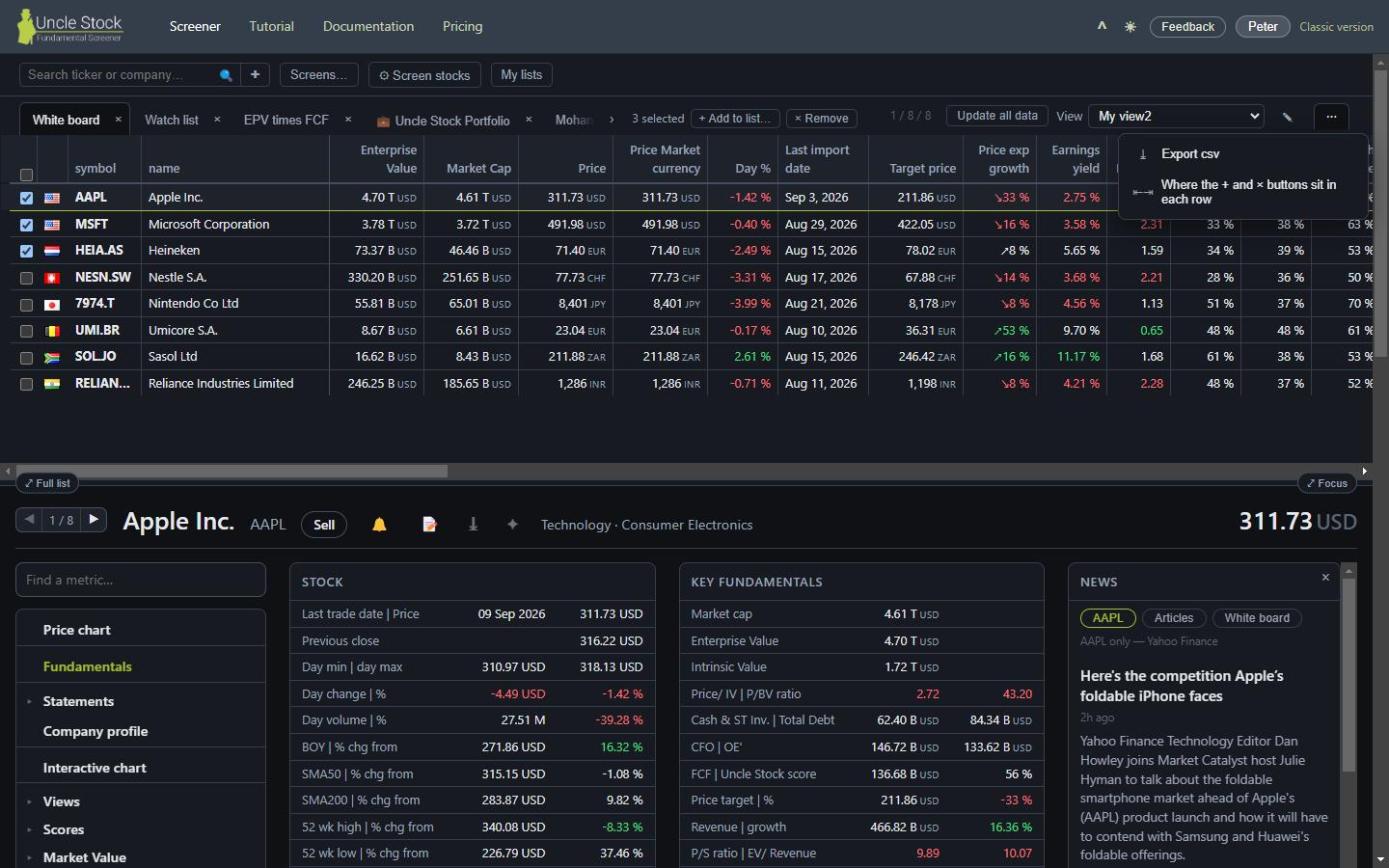The image size is (1389, 868).
Task: Switch to the Watch list tab
Action: pos(171,120)
